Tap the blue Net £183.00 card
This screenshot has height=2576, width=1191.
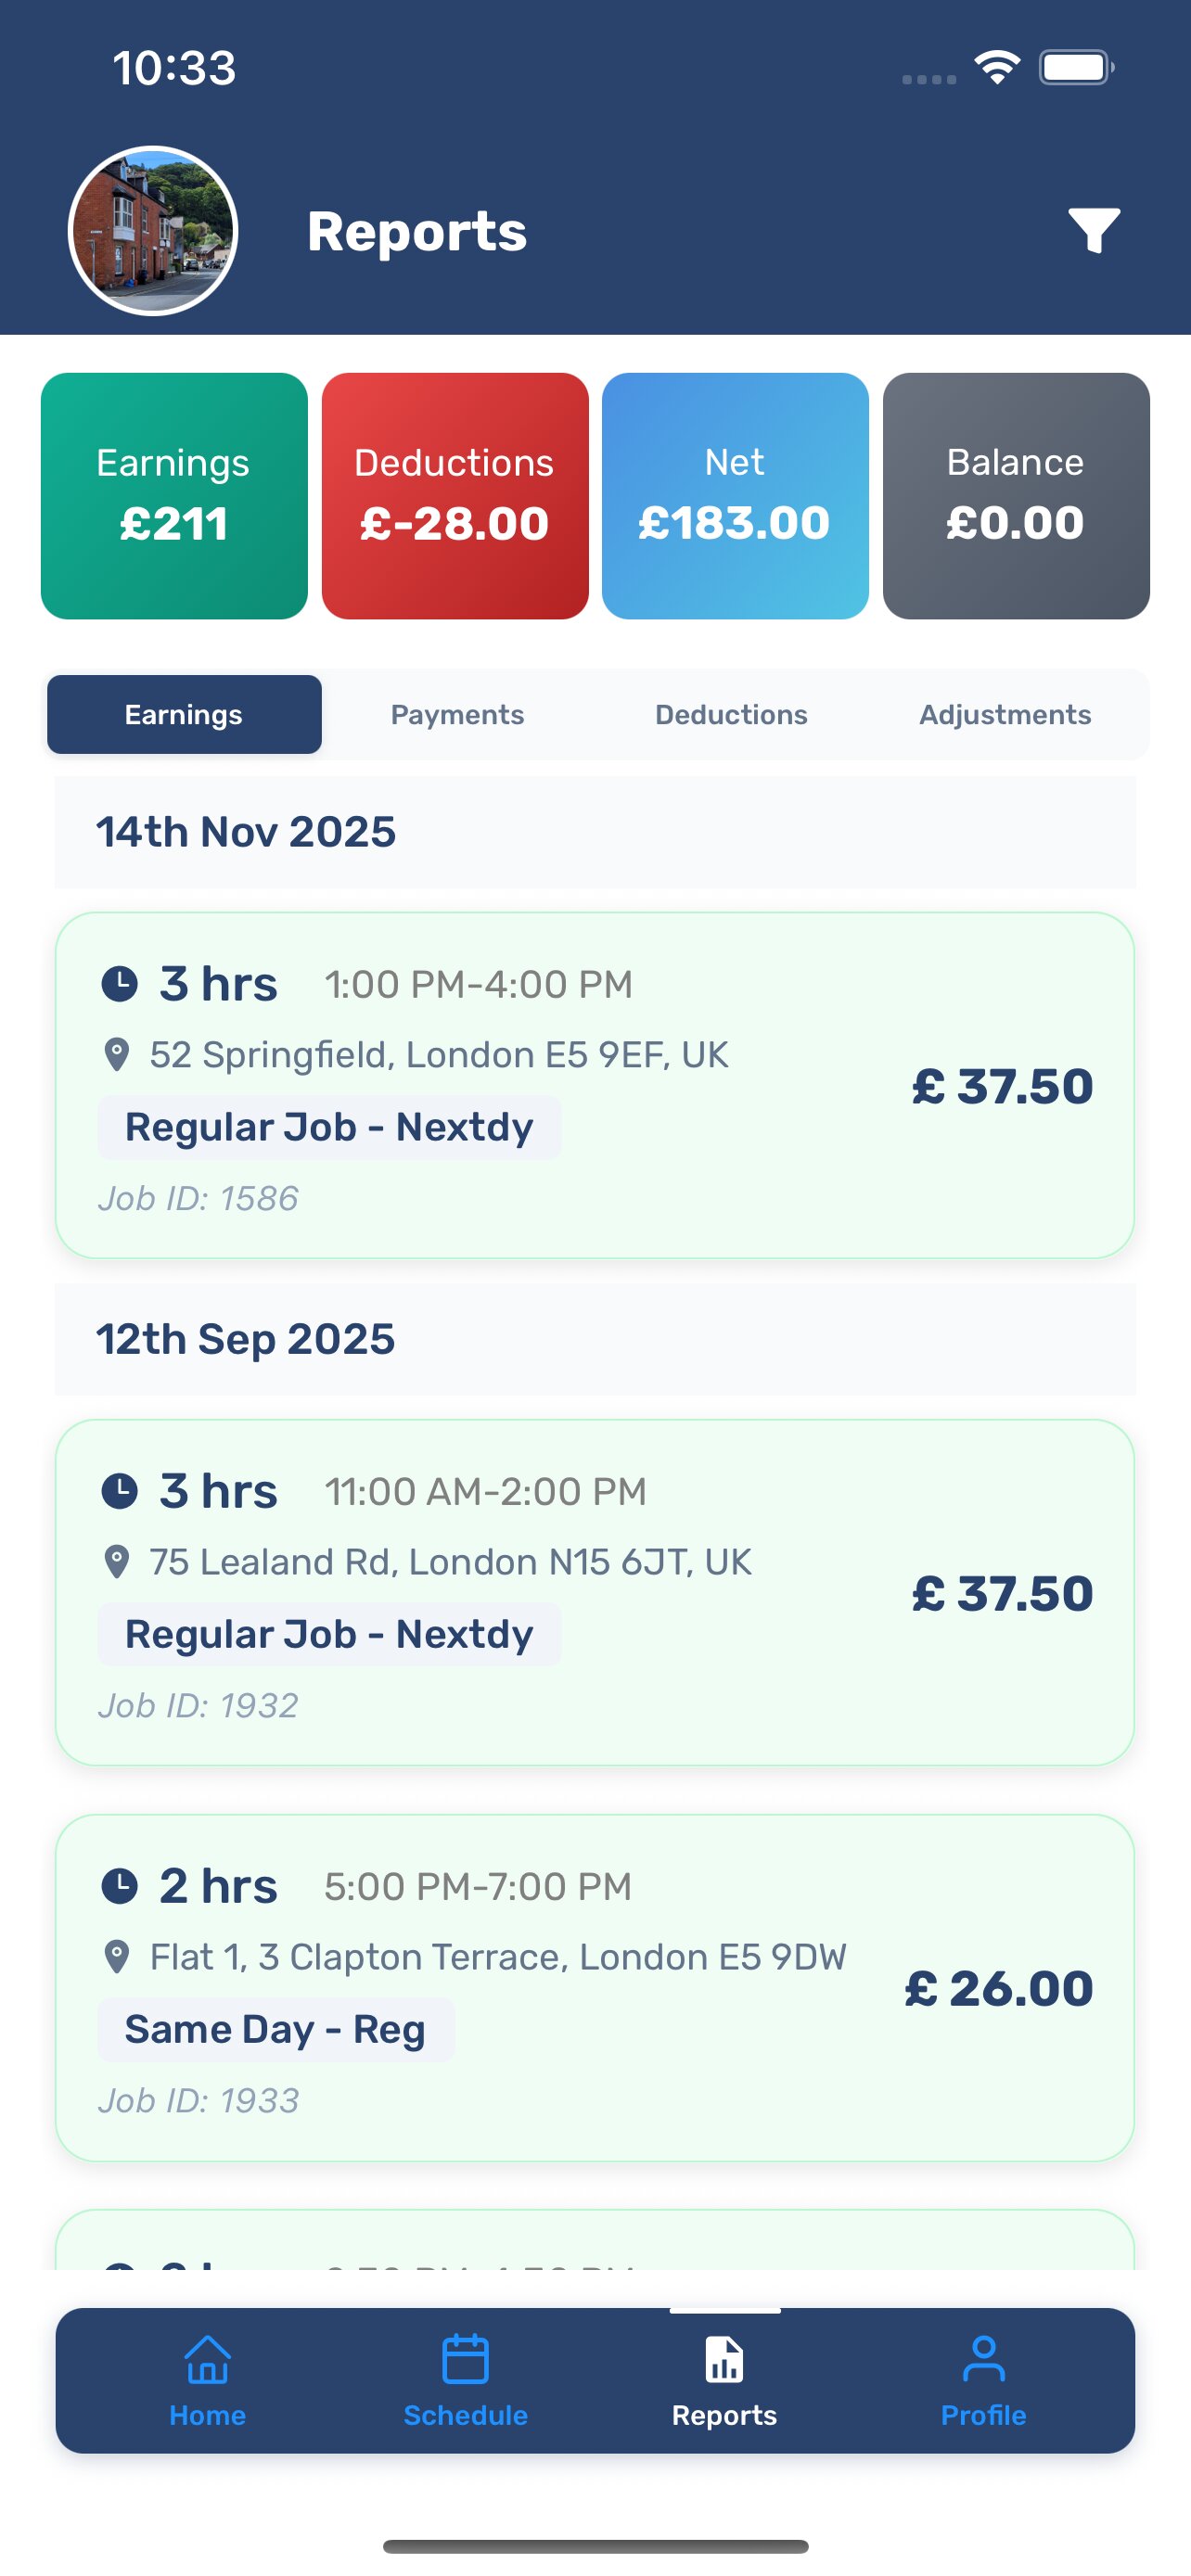[735, 496]
